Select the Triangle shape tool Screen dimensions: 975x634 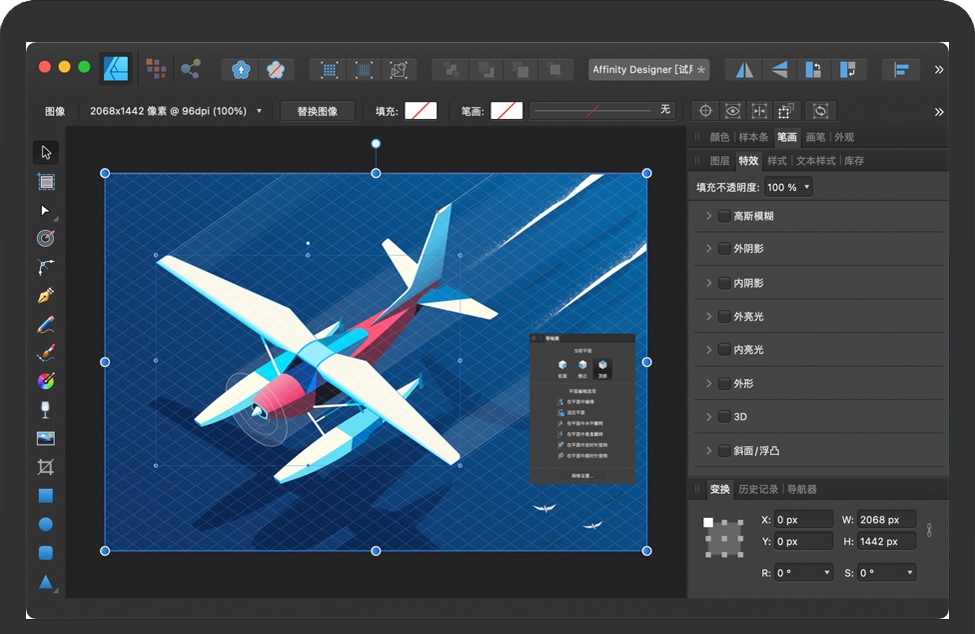click(46, 581)
